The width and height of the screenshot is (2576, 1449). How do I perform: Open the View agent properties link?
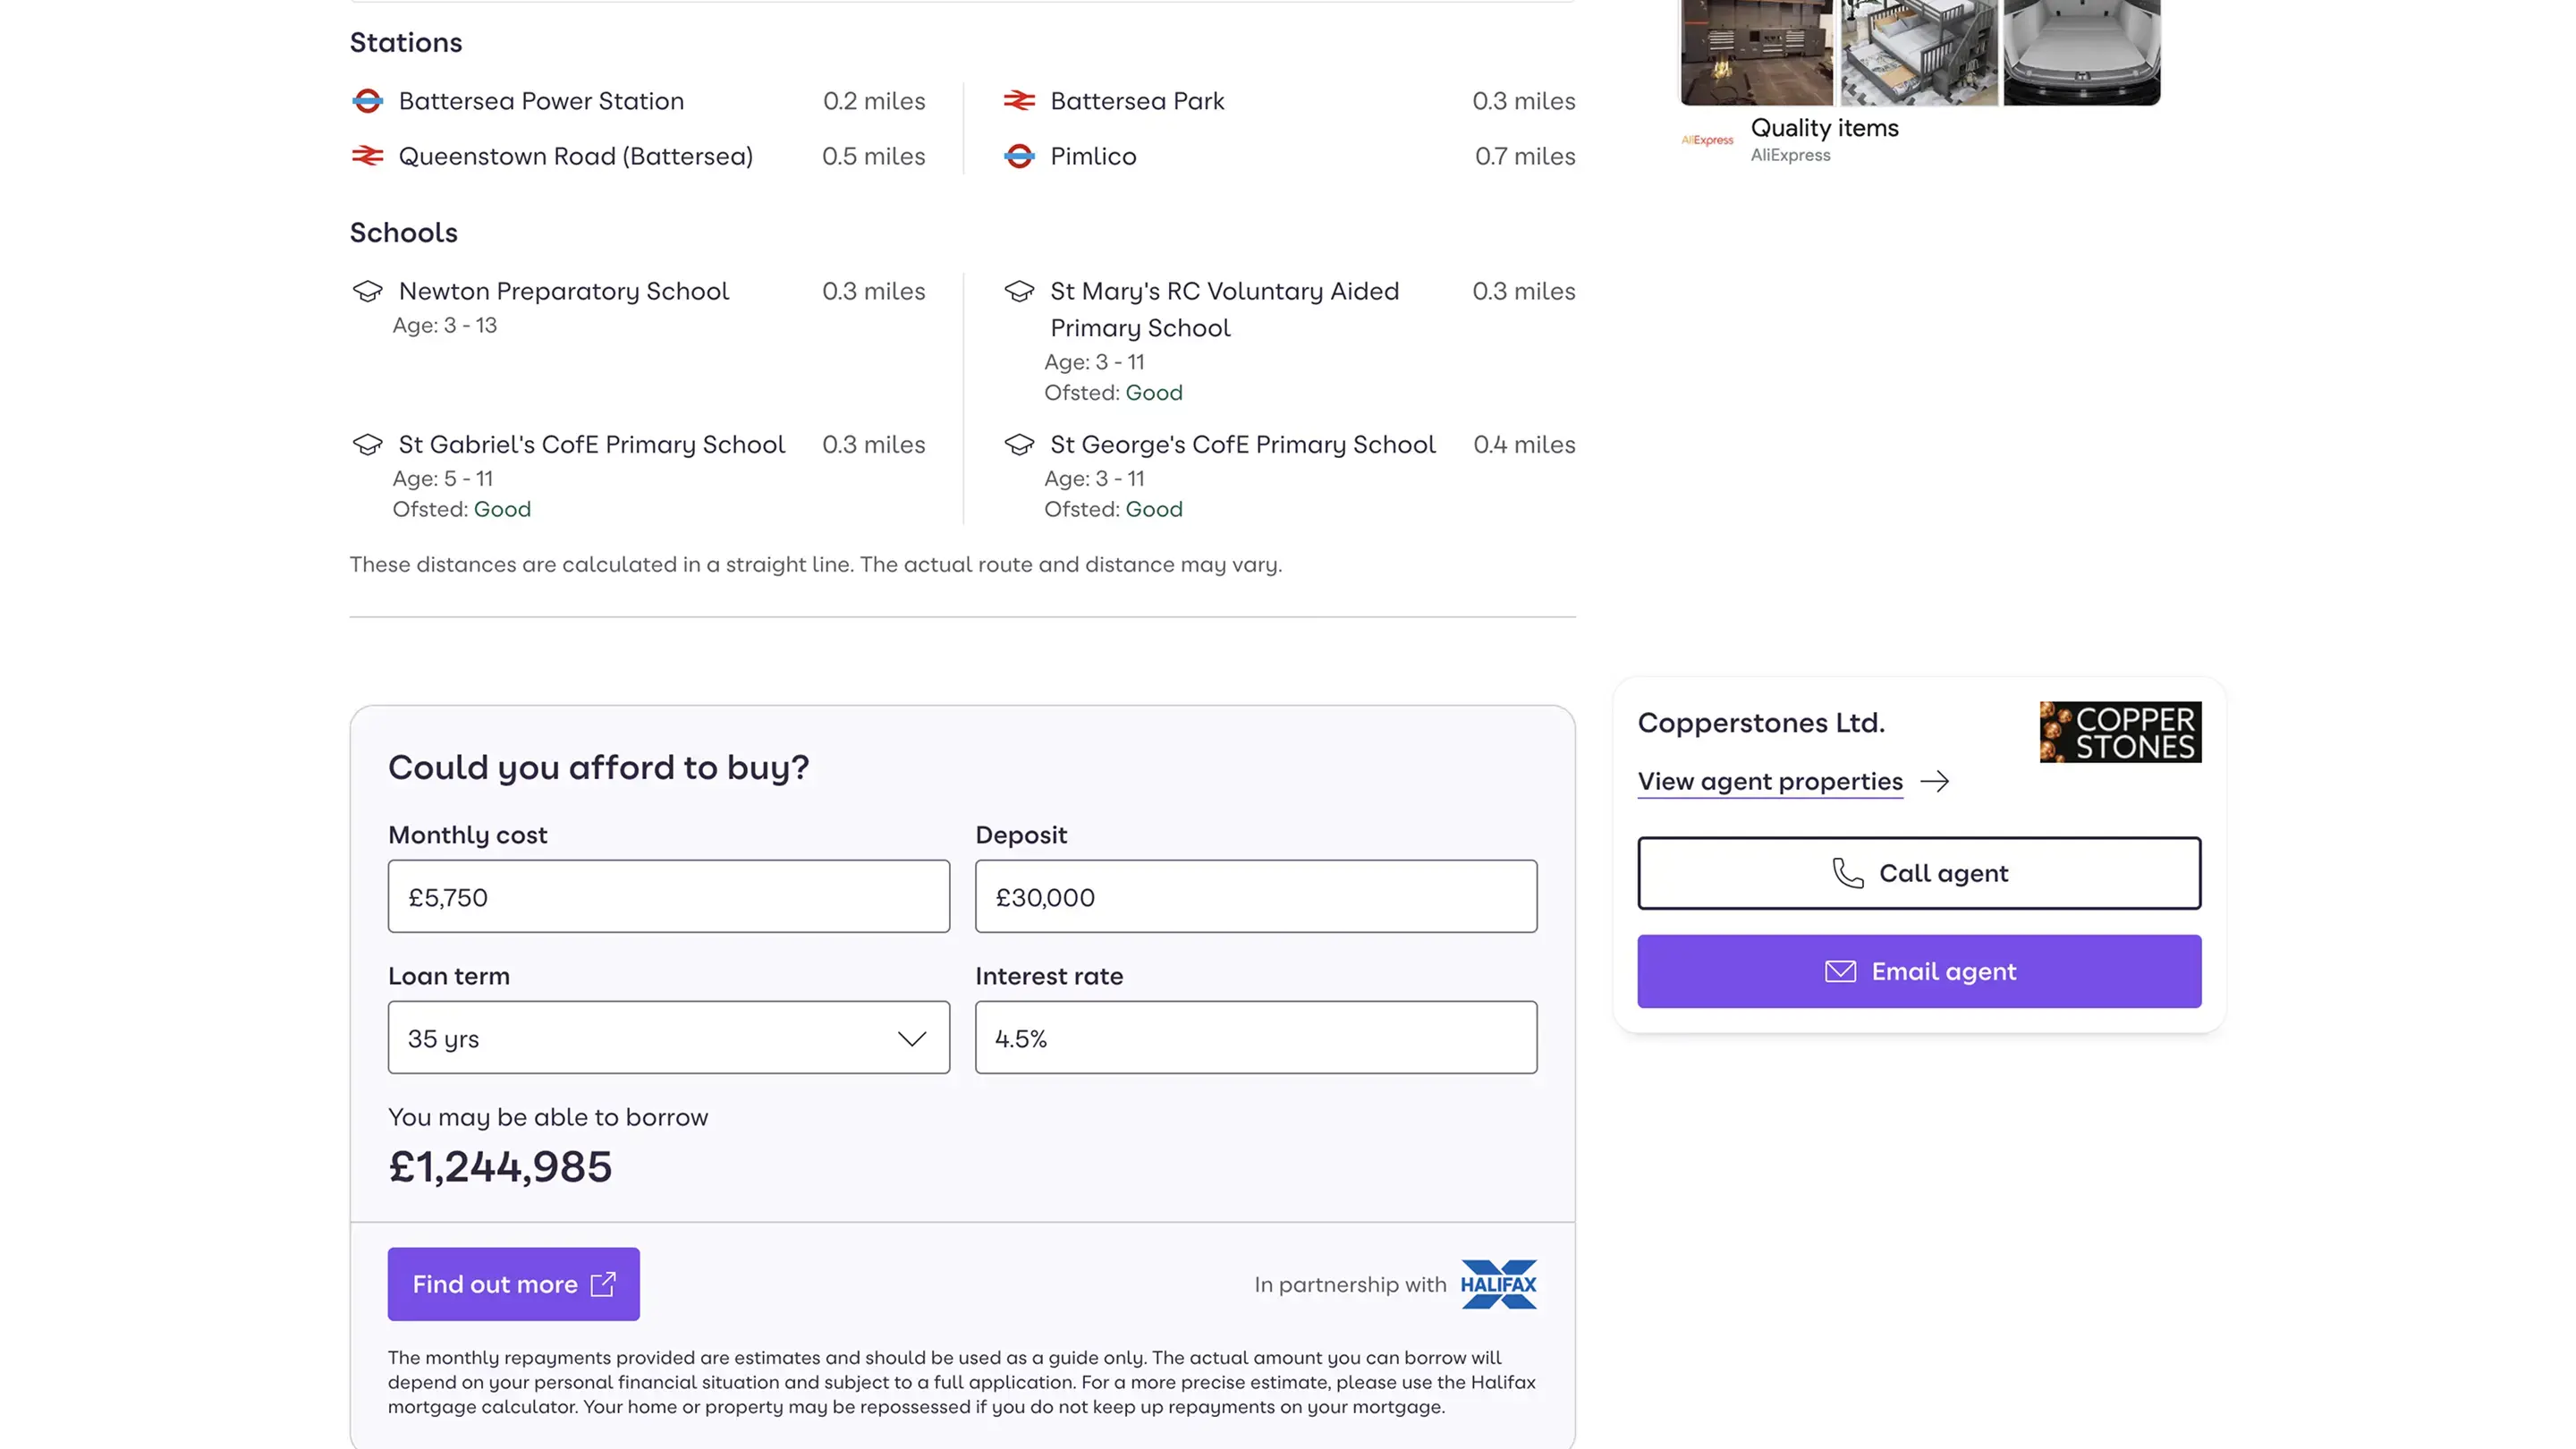[1769, 781]
